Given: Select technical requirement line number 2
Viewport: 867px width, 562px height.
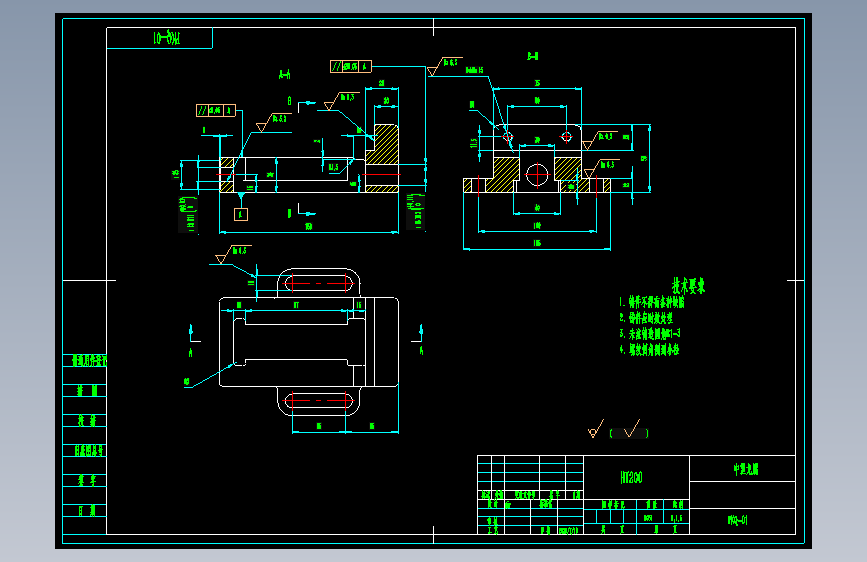Looking at the screenshot, I should (x=646, y=318).
